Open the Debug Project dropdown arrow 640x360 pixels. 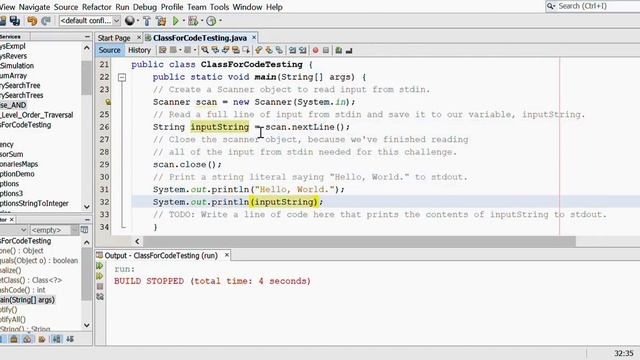202,20
